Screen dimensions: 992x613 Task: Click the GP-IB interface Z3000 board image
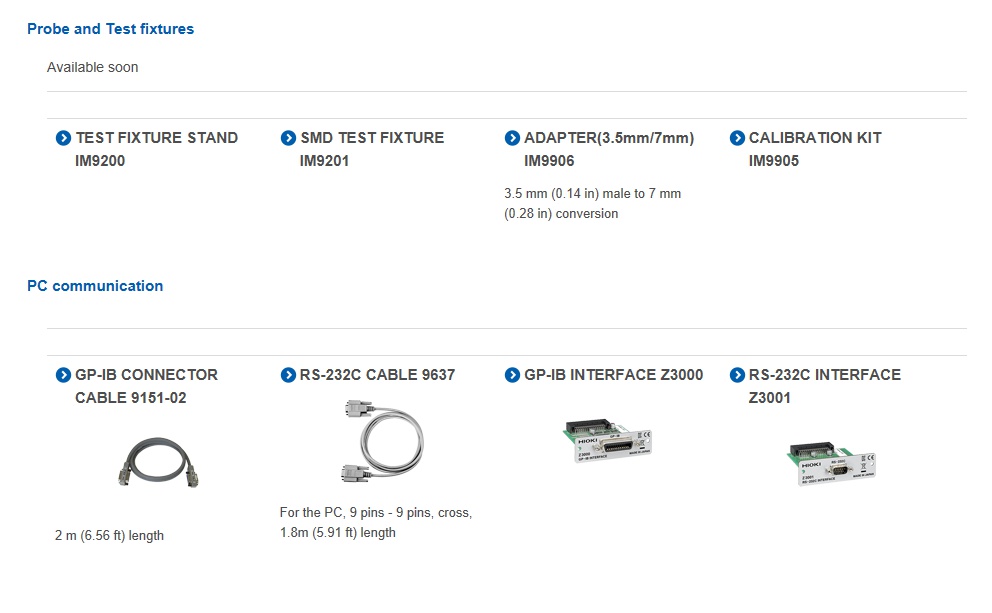(x=607, y=440)
